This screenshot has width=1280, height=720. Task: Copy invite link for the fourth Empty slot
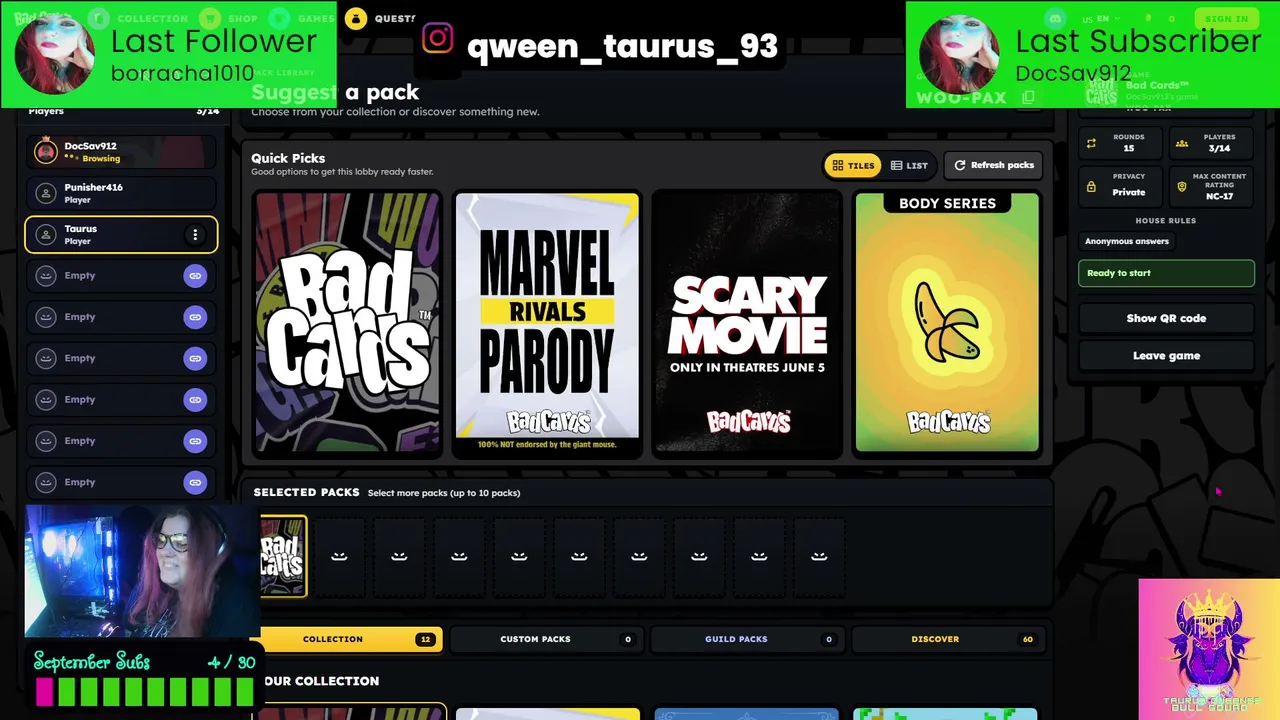(x=195, y=400)
